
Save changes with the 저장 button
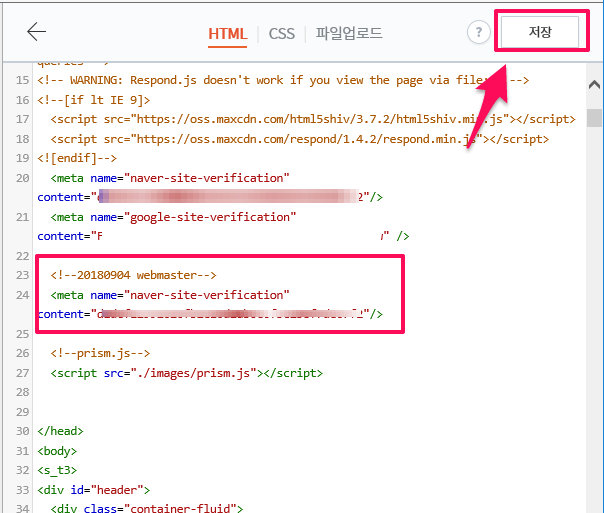tap(540, 32)
